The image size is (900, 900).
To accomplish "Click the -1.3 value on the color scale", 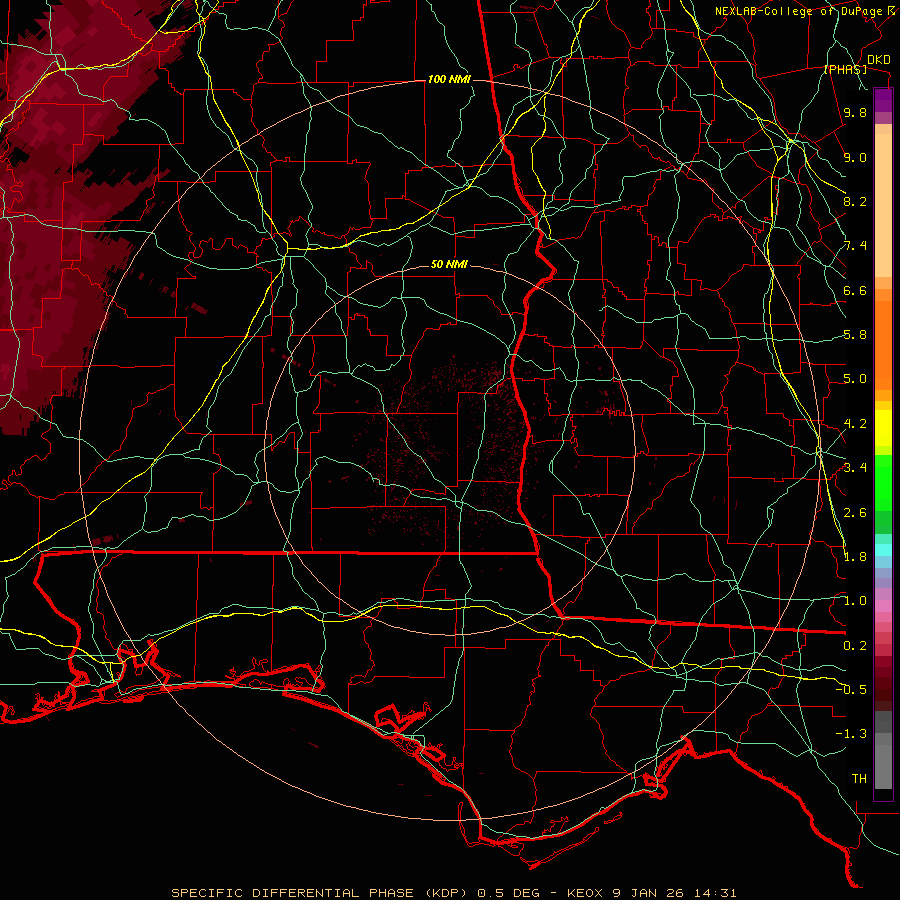I will pos(851,734).
